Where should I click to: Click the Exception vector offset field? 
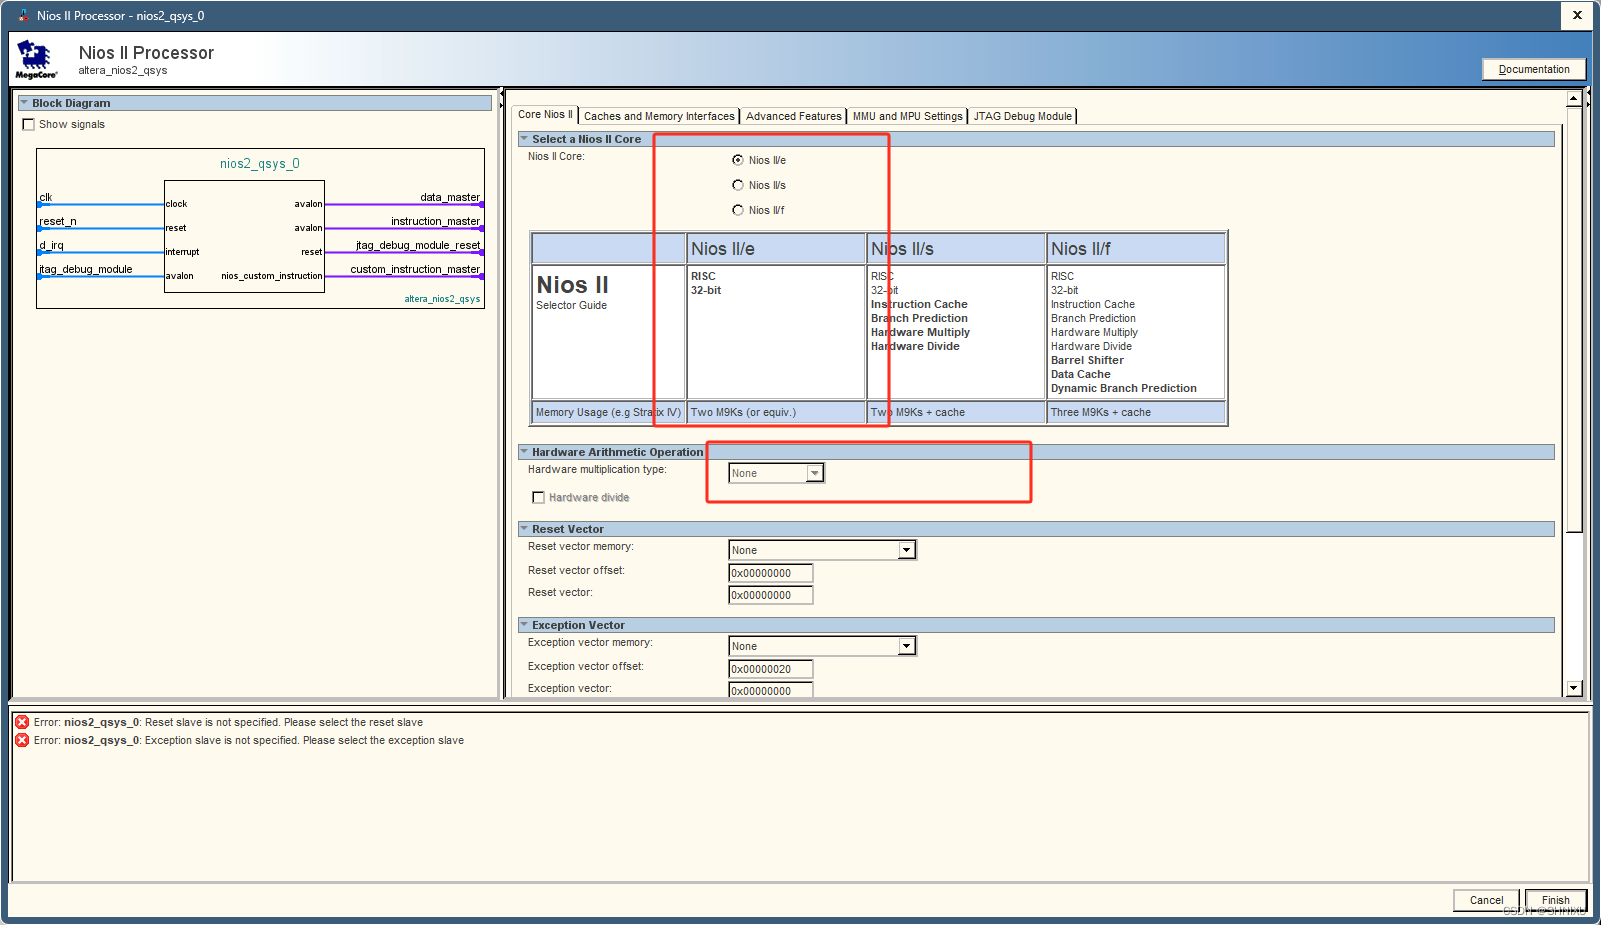tap(771, 669)
